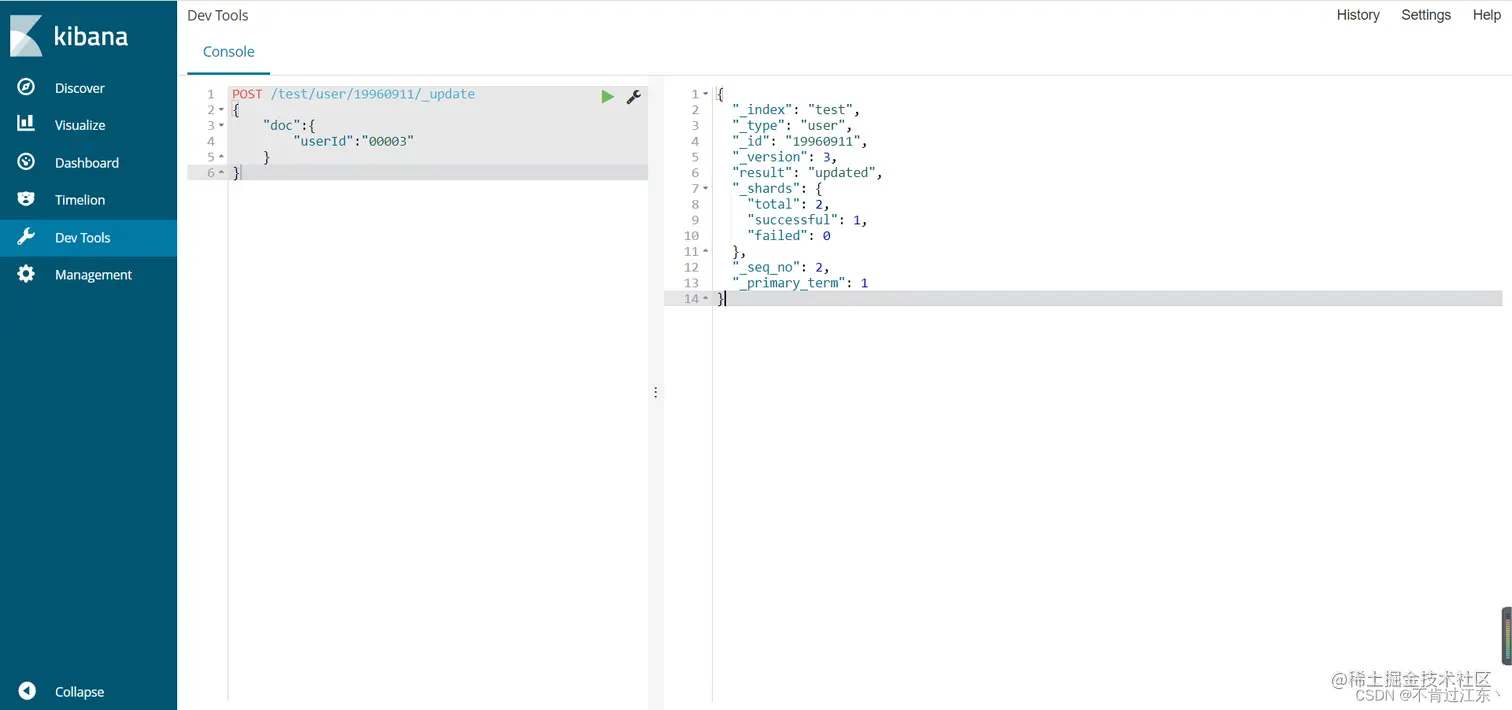Screen dimensions: 1512x710
Task: Click "result": "updated" in response
Action: tap(807, 173)
